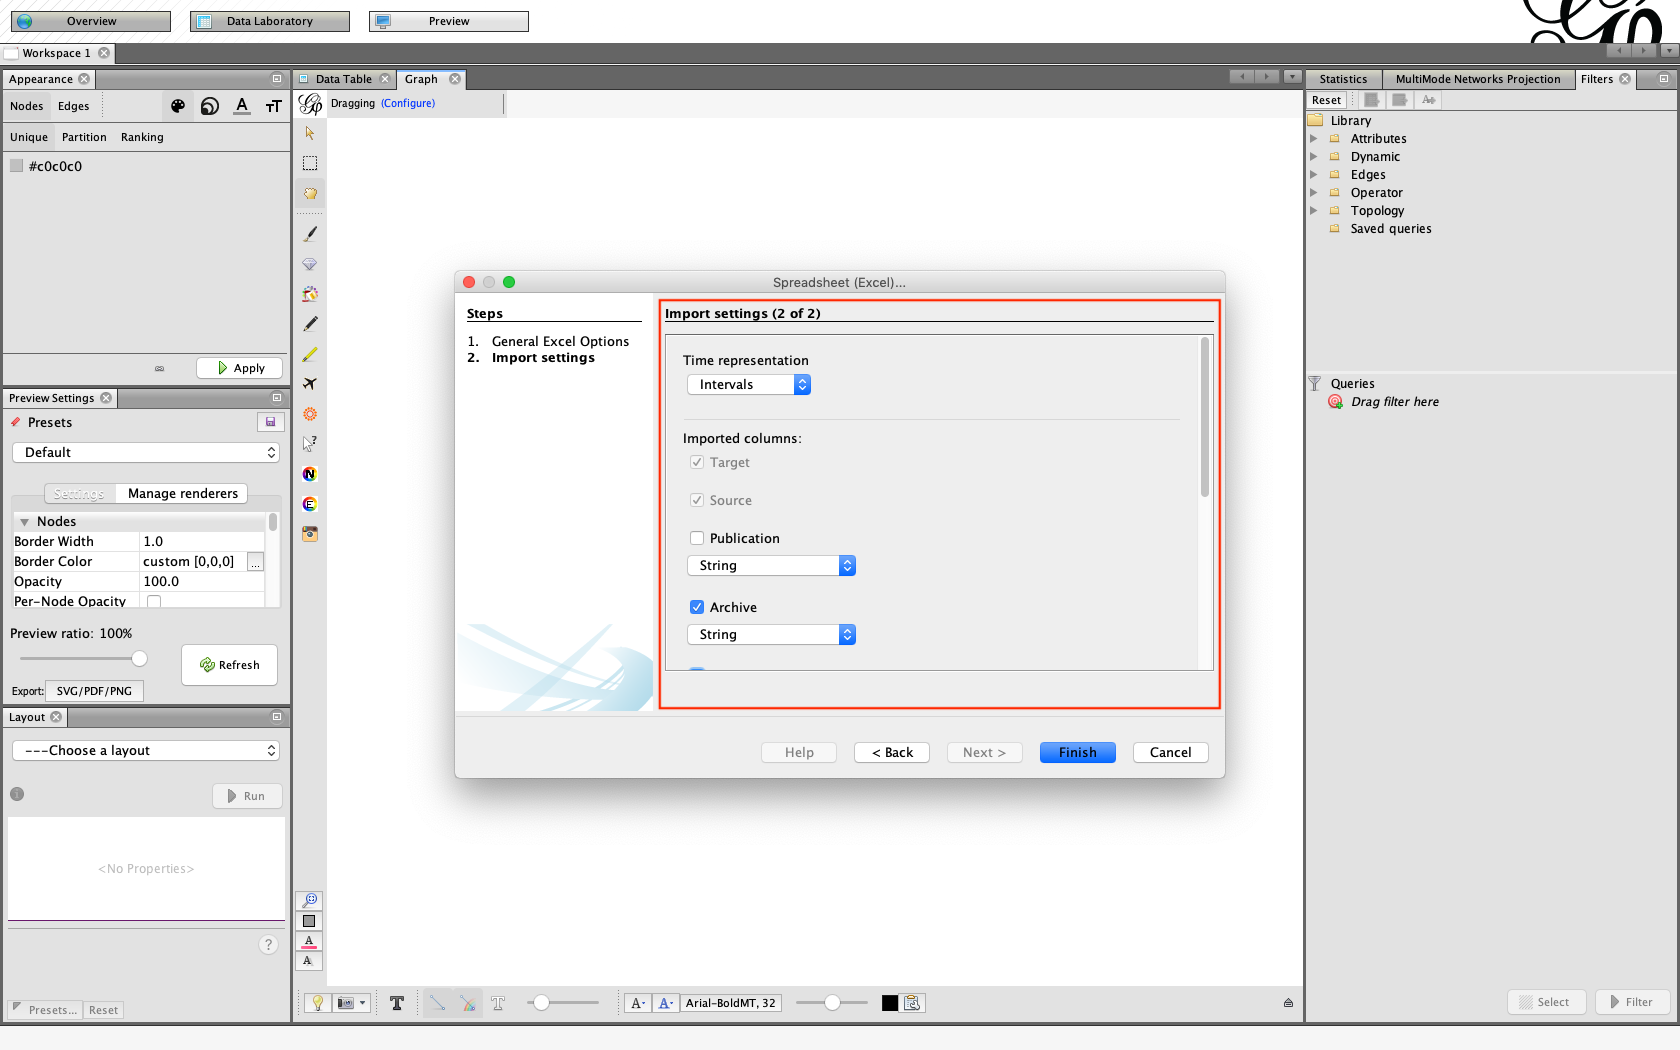The image size is (1680, 1050).
Task: Toggle the rainbow edge color icon
Action: (468, 1003)
